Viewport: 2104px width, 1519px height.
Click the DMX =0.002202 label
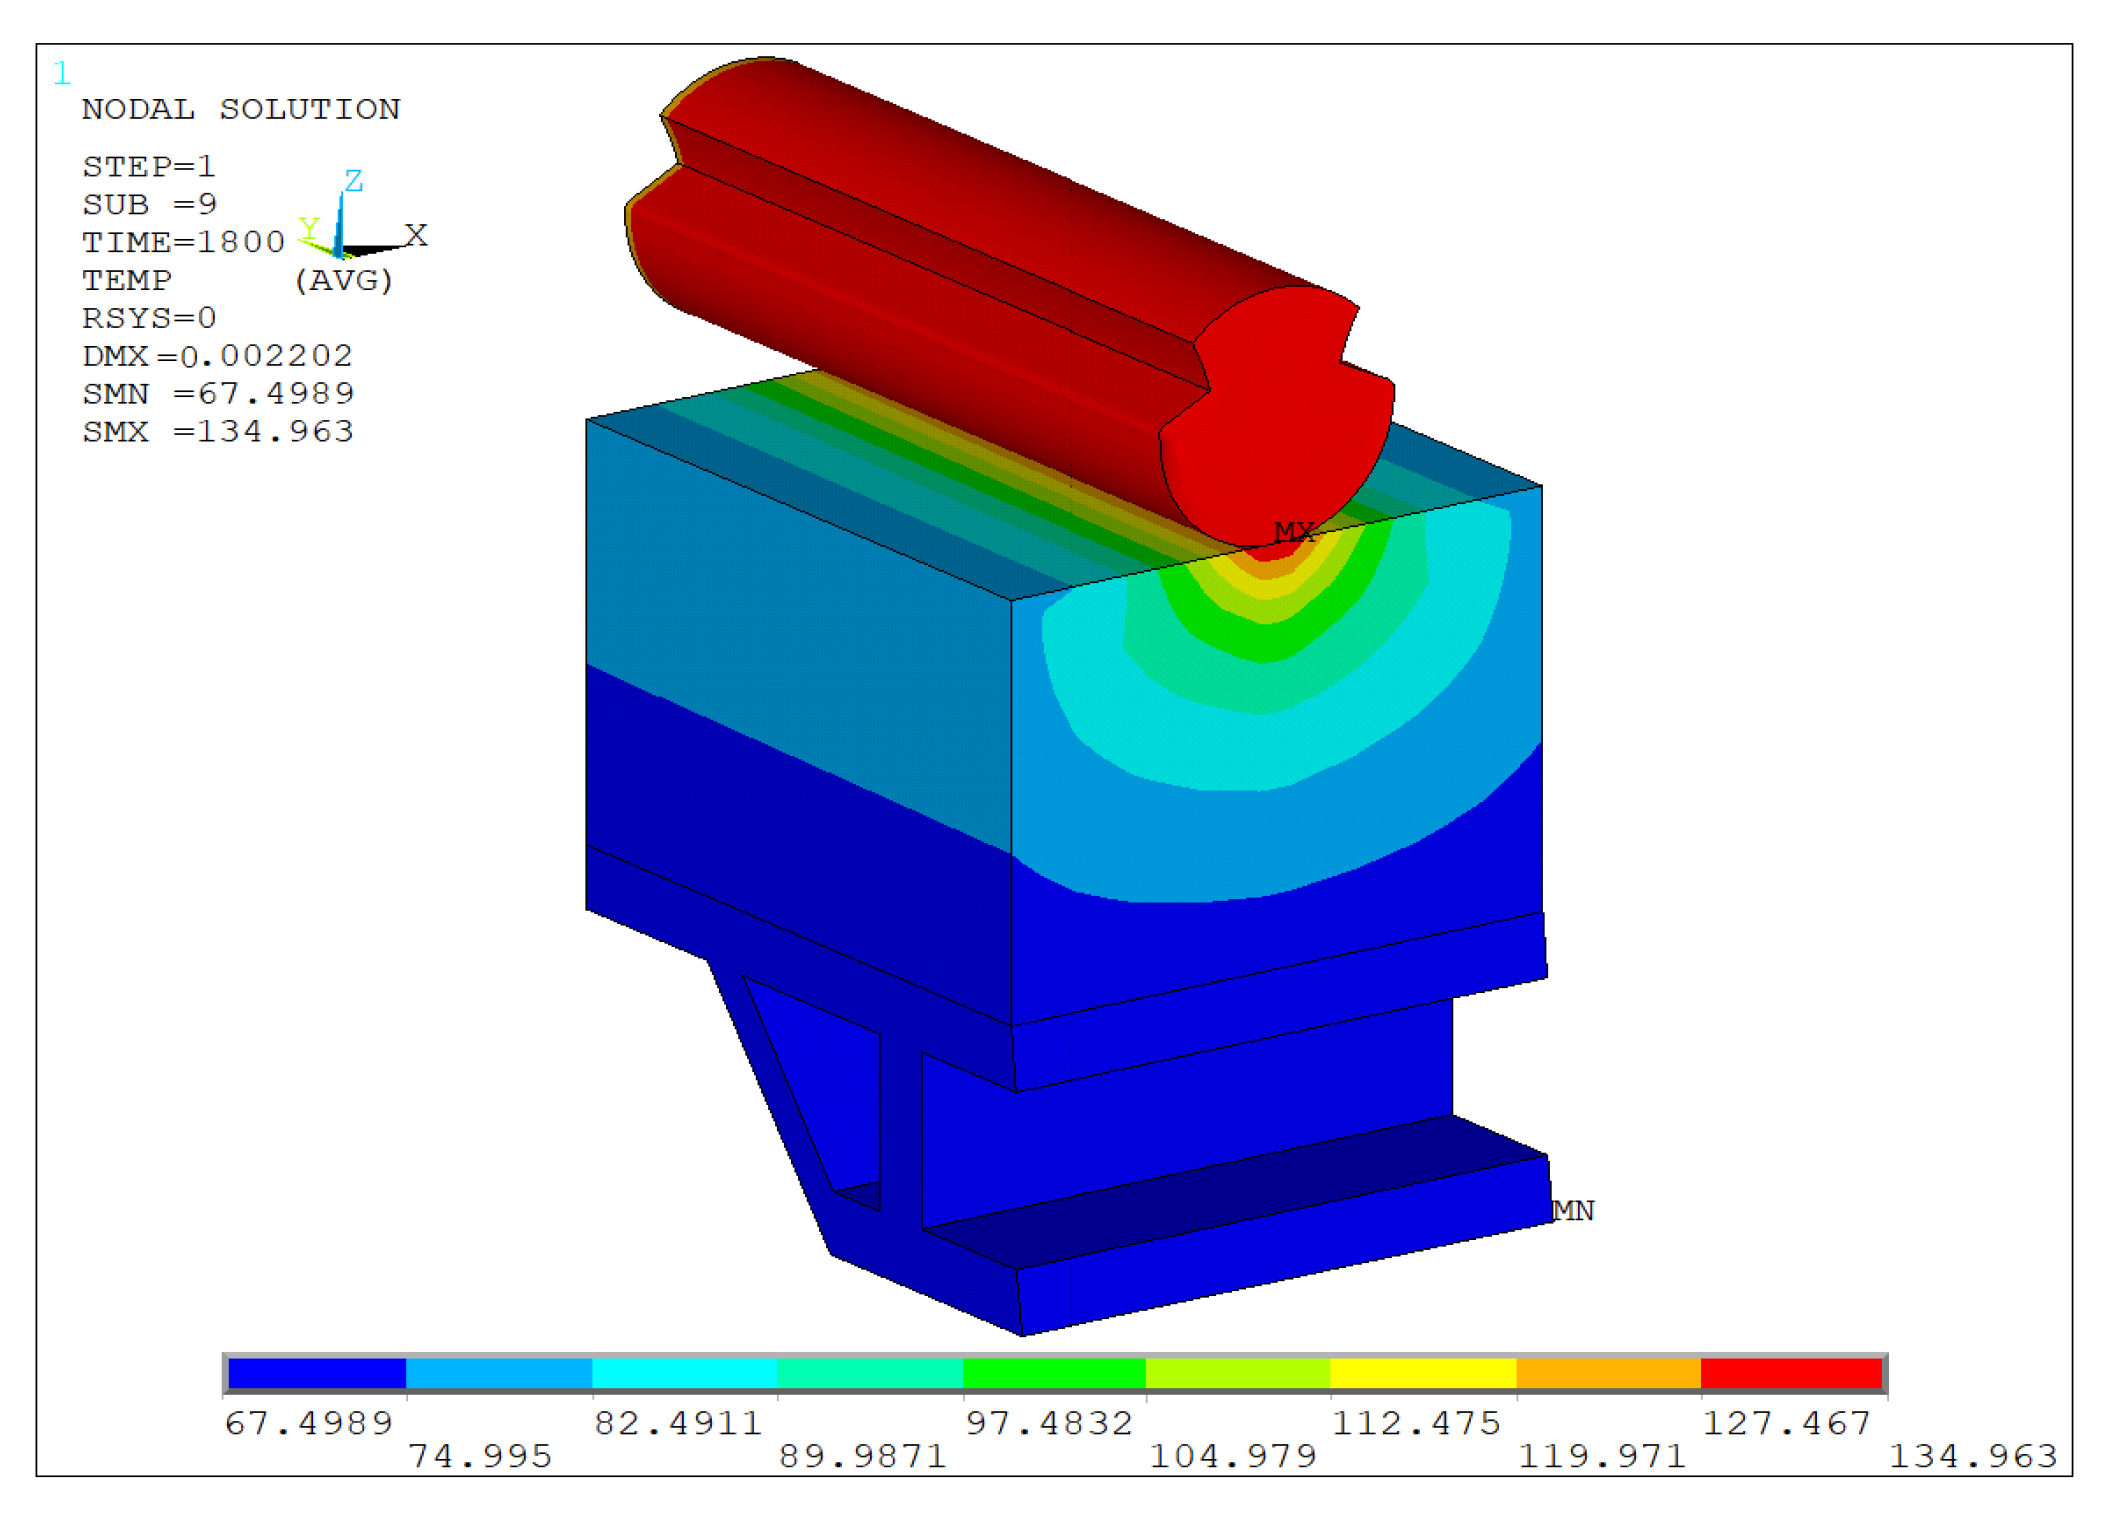[x=217, y=356]
